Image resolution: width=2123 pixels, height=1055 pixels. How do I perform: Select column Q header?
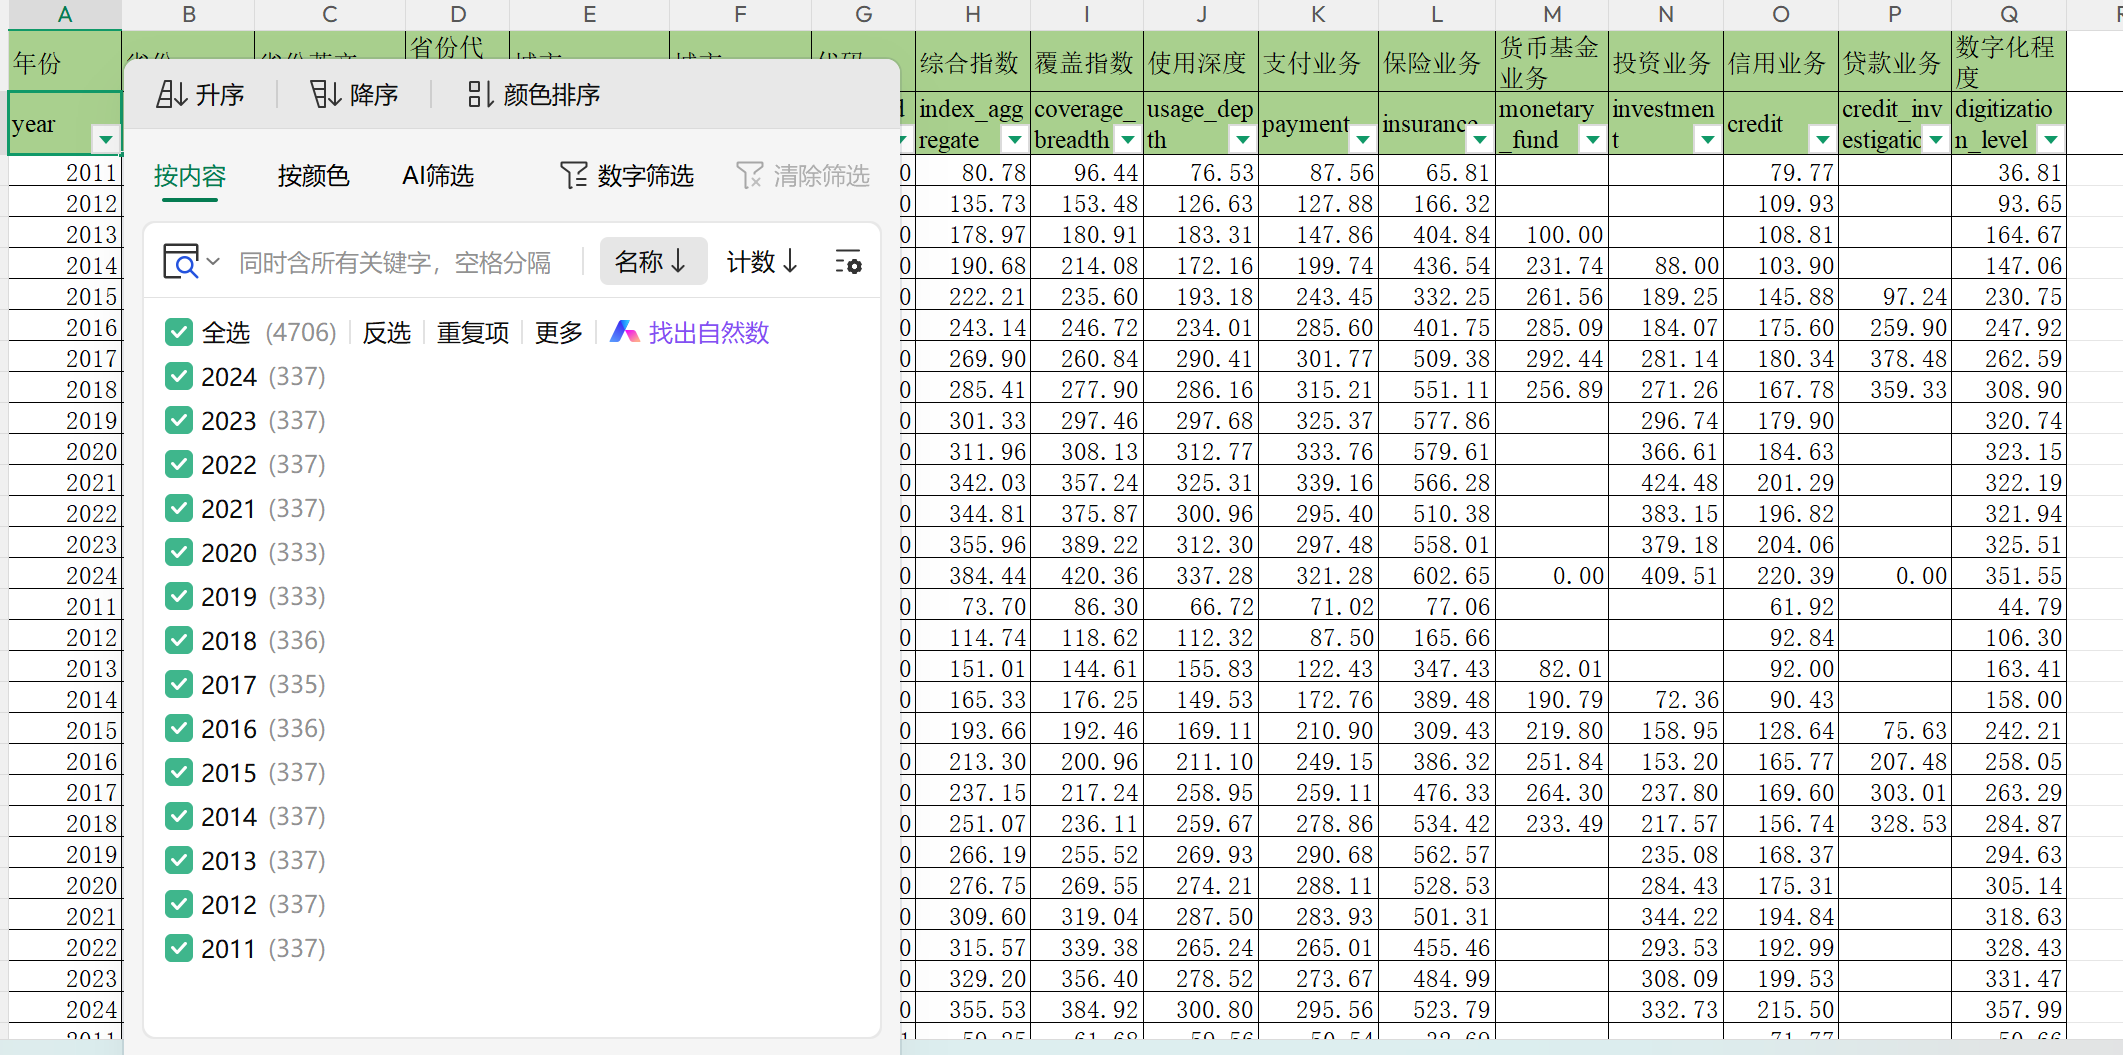pos(2009,14)
